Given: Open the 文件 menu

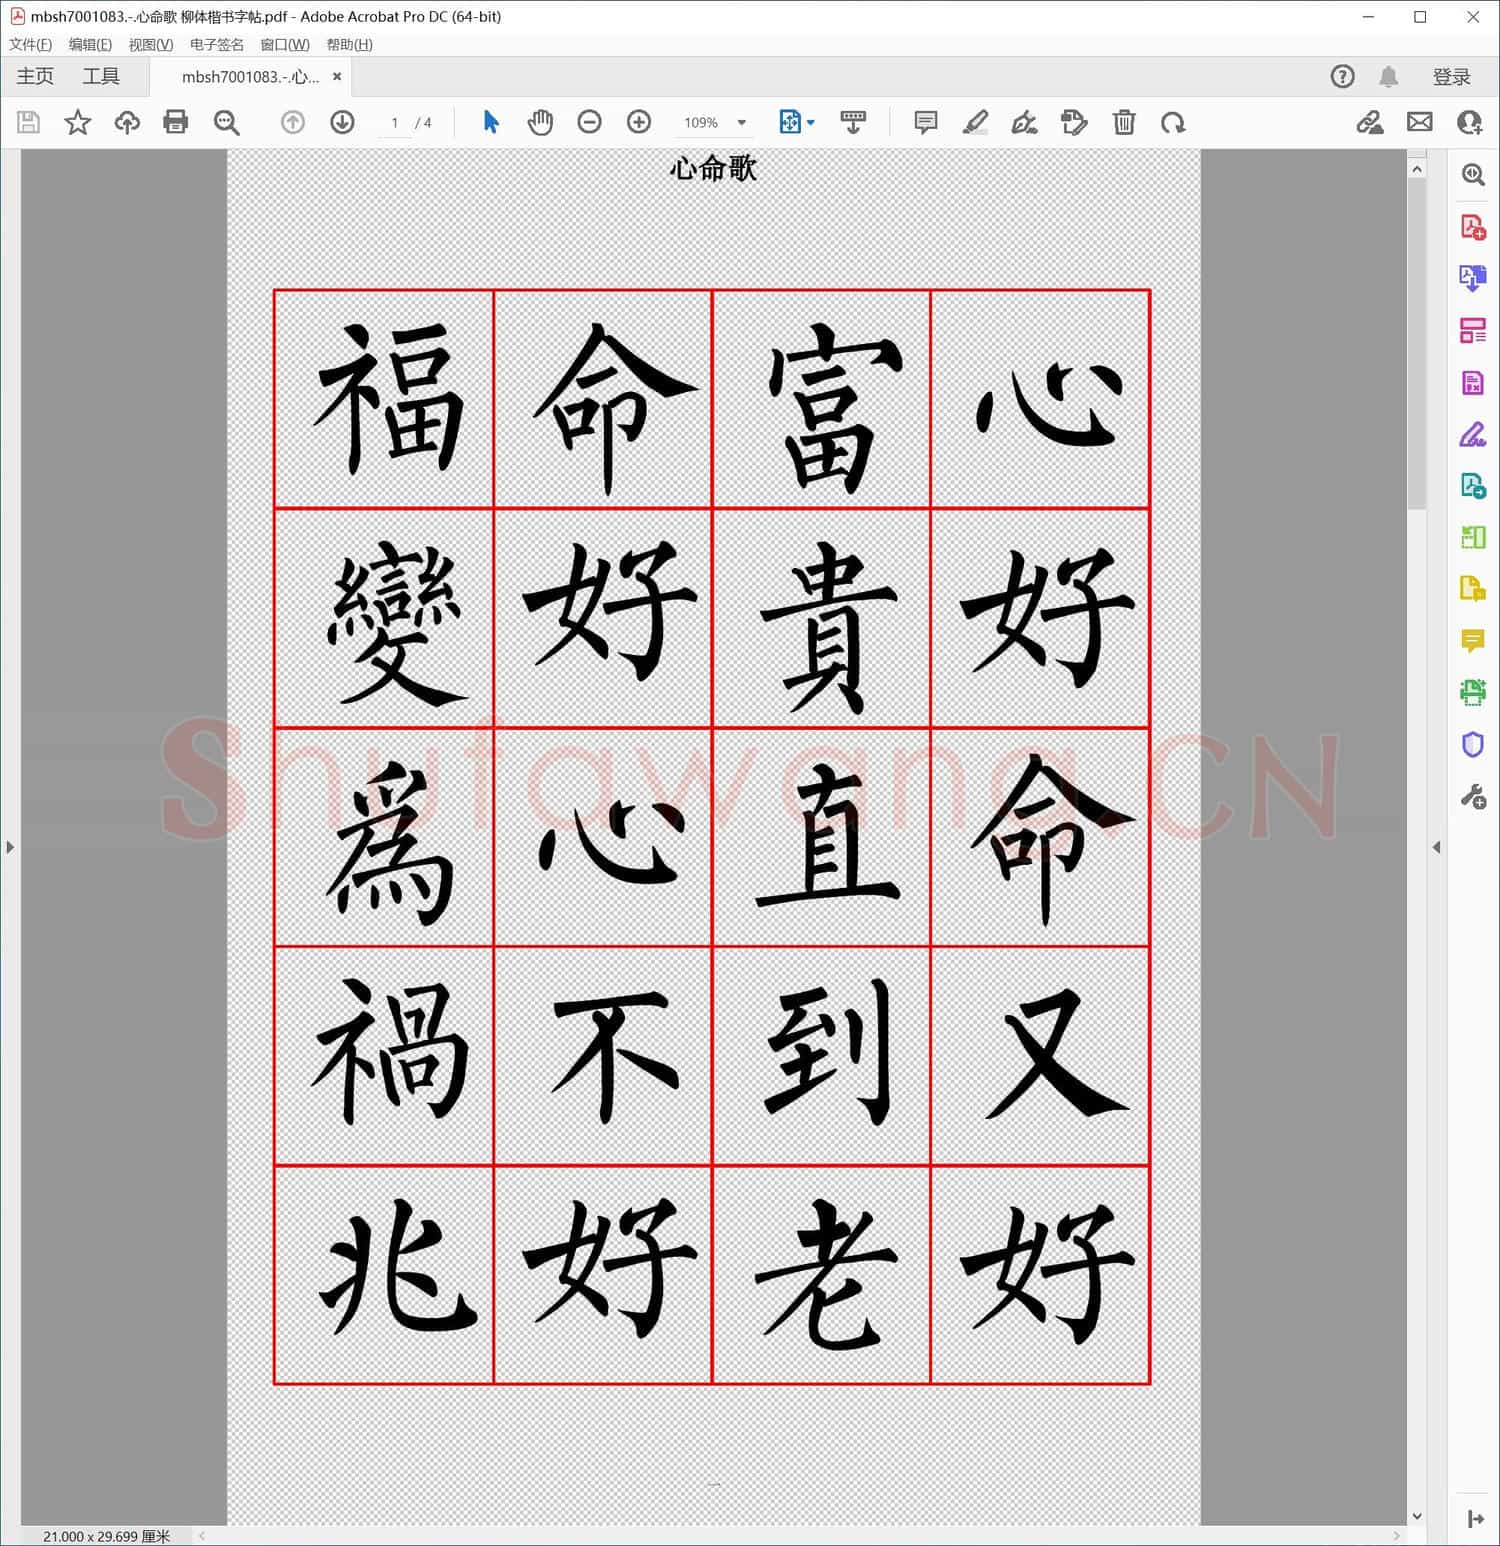Looking at the screenshot, I should [x=29, y=44].
